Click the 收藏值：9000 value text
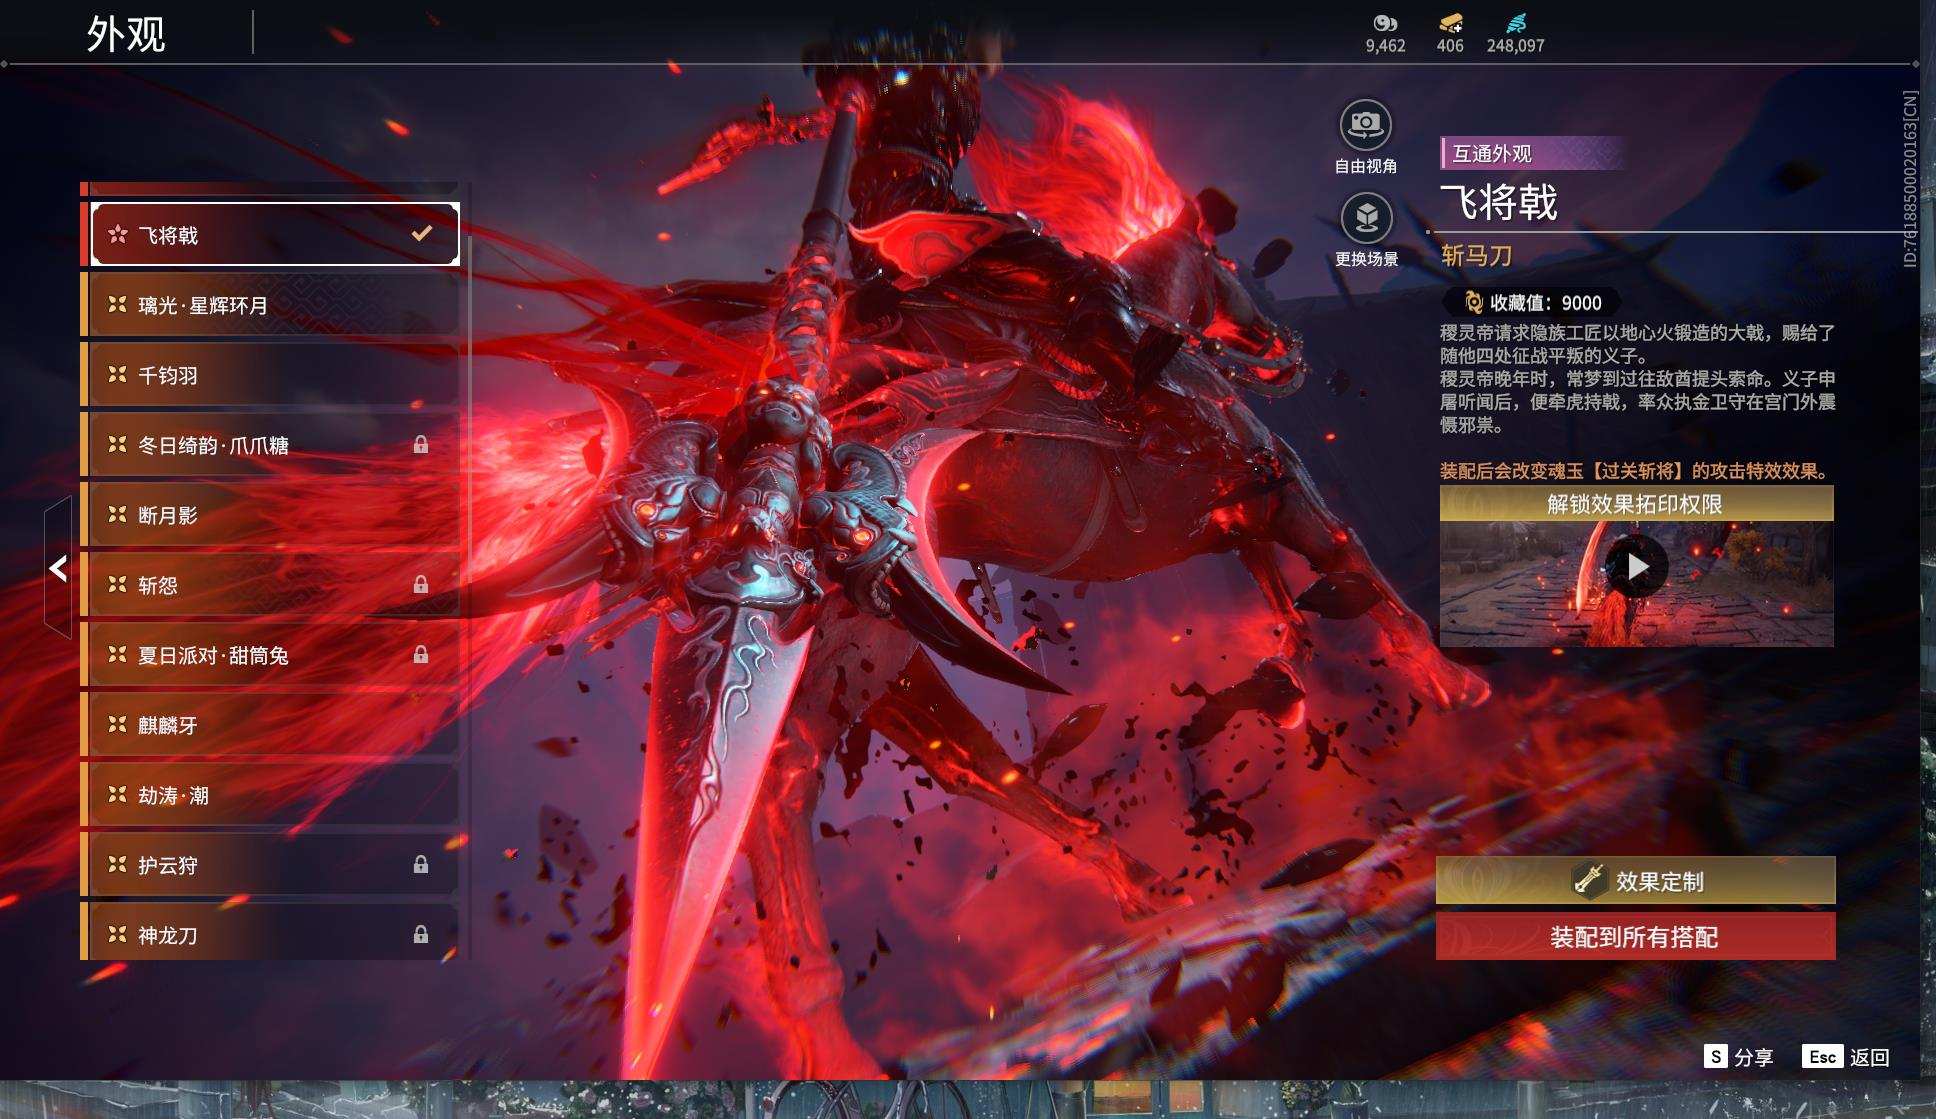This screenshot has height=1119, width=1936. tap(1546, 303)
